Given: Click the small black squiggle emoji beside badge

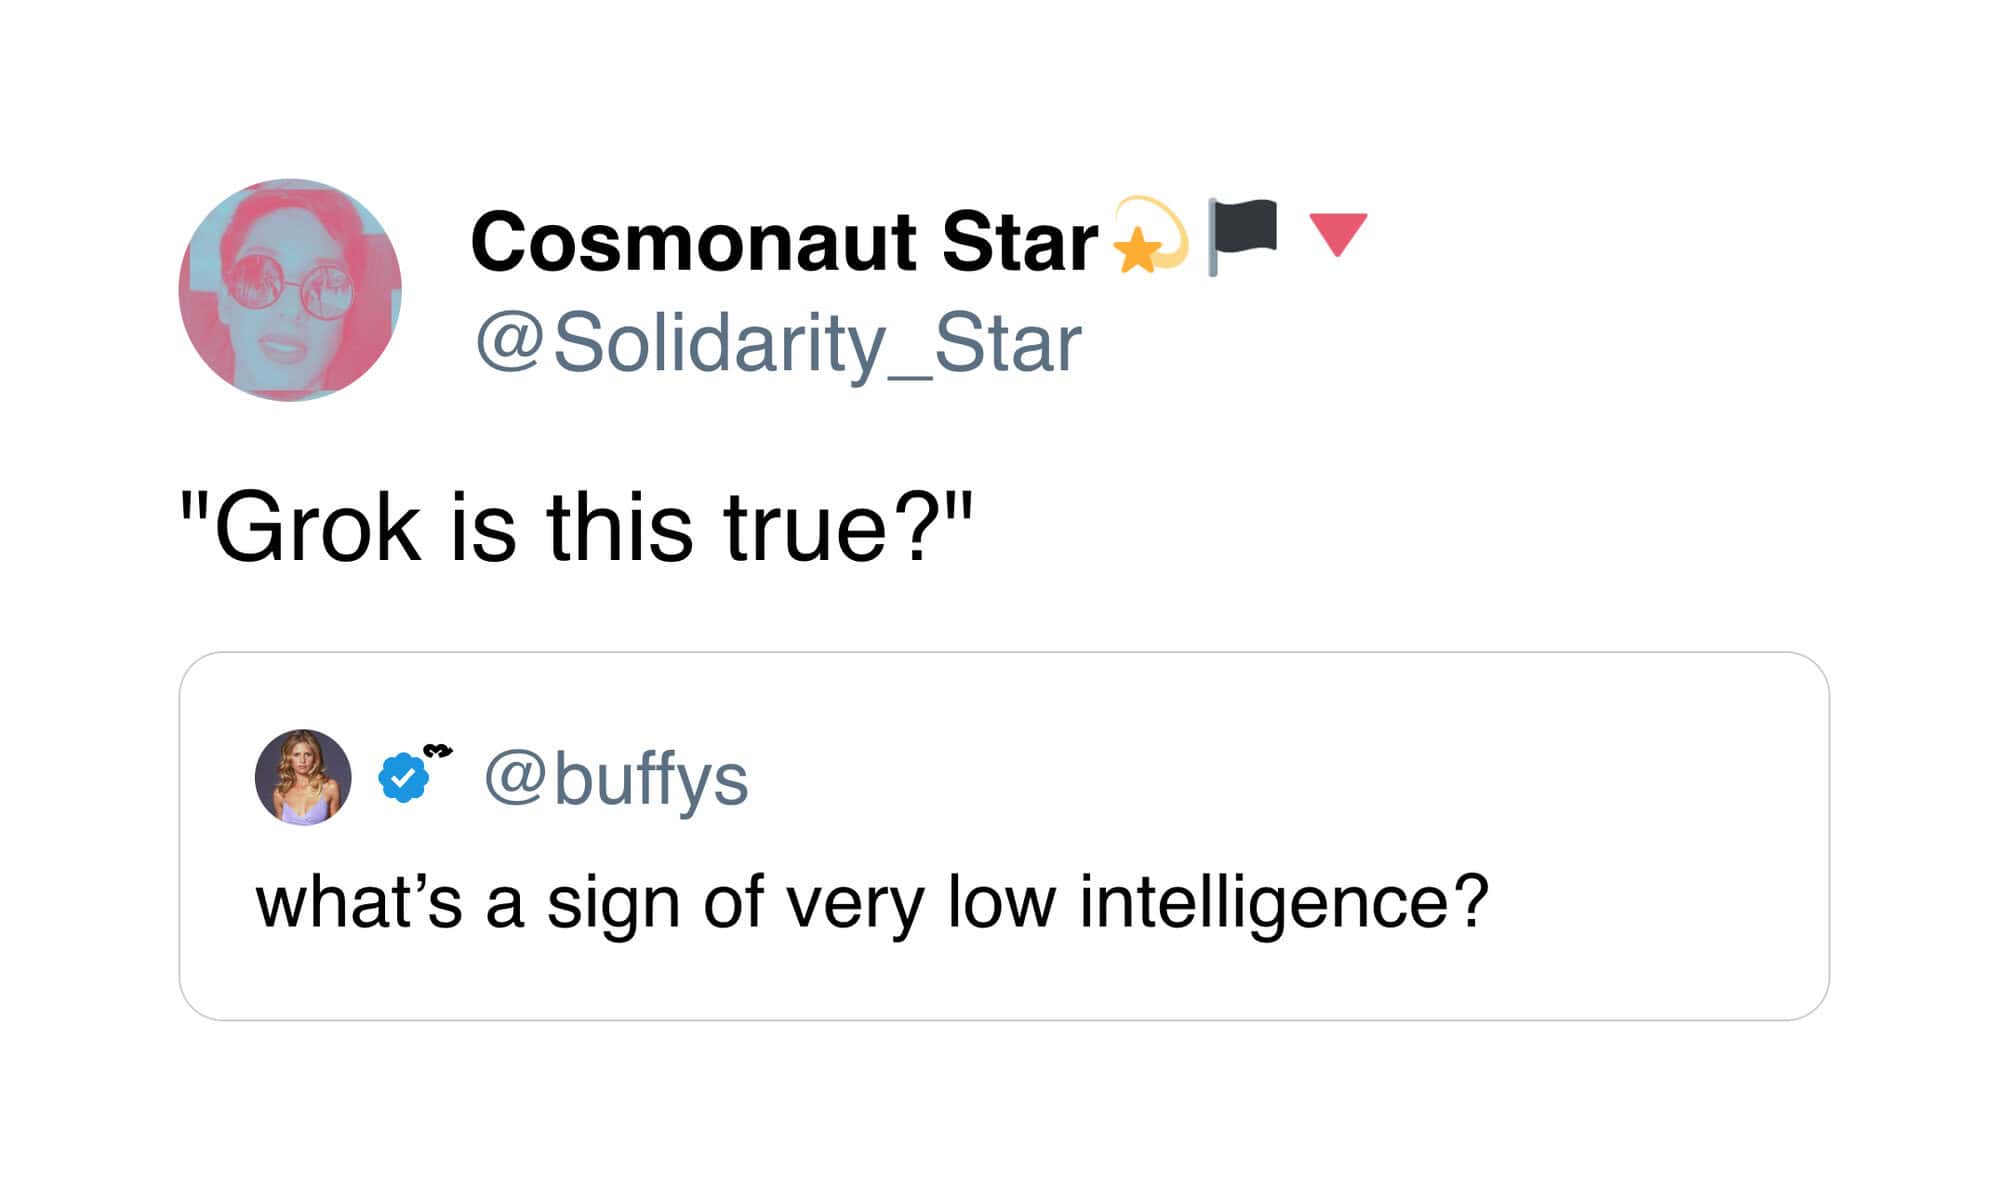Looking at the screenshot, I should click(437, 750).
